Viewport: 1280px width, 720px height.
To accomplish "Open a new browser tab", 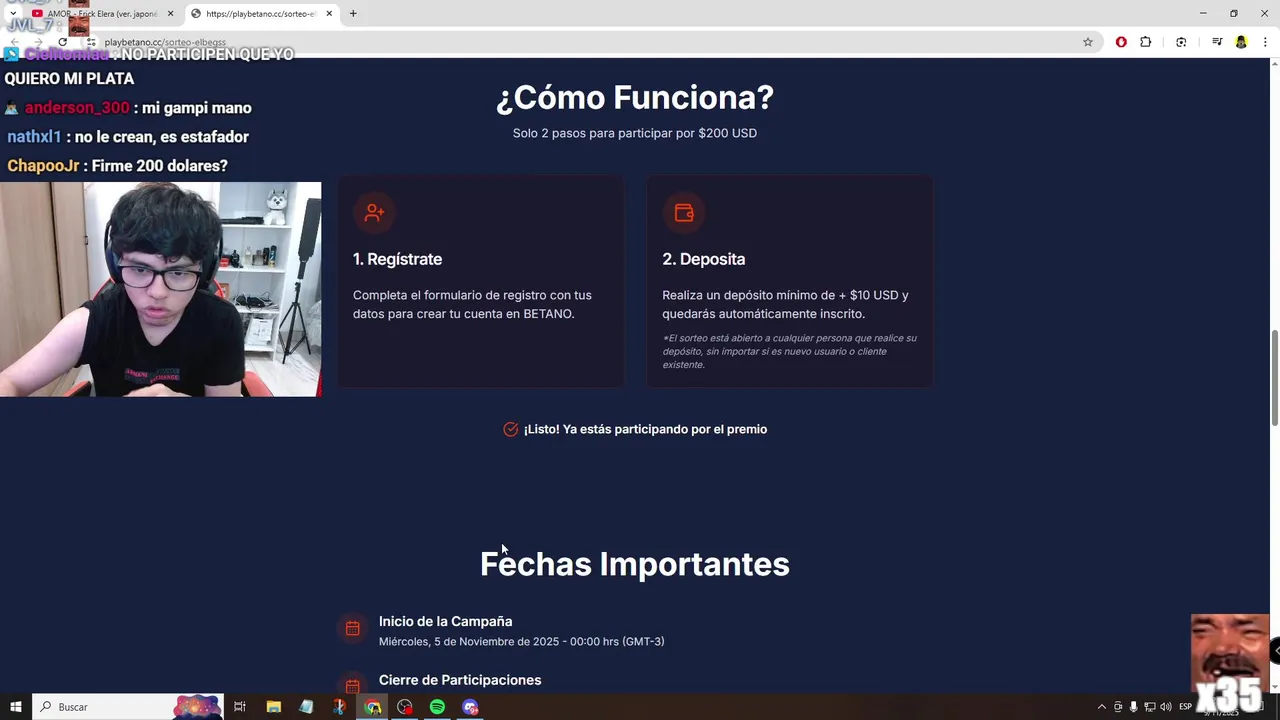I will tap(353, 14).
